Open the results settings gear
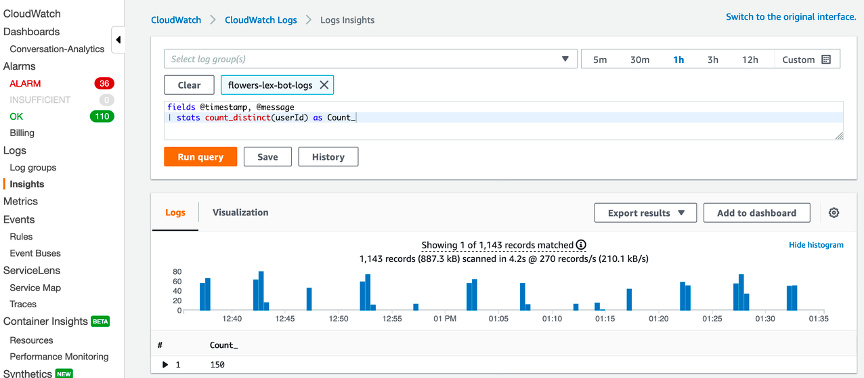 point(834,213)
